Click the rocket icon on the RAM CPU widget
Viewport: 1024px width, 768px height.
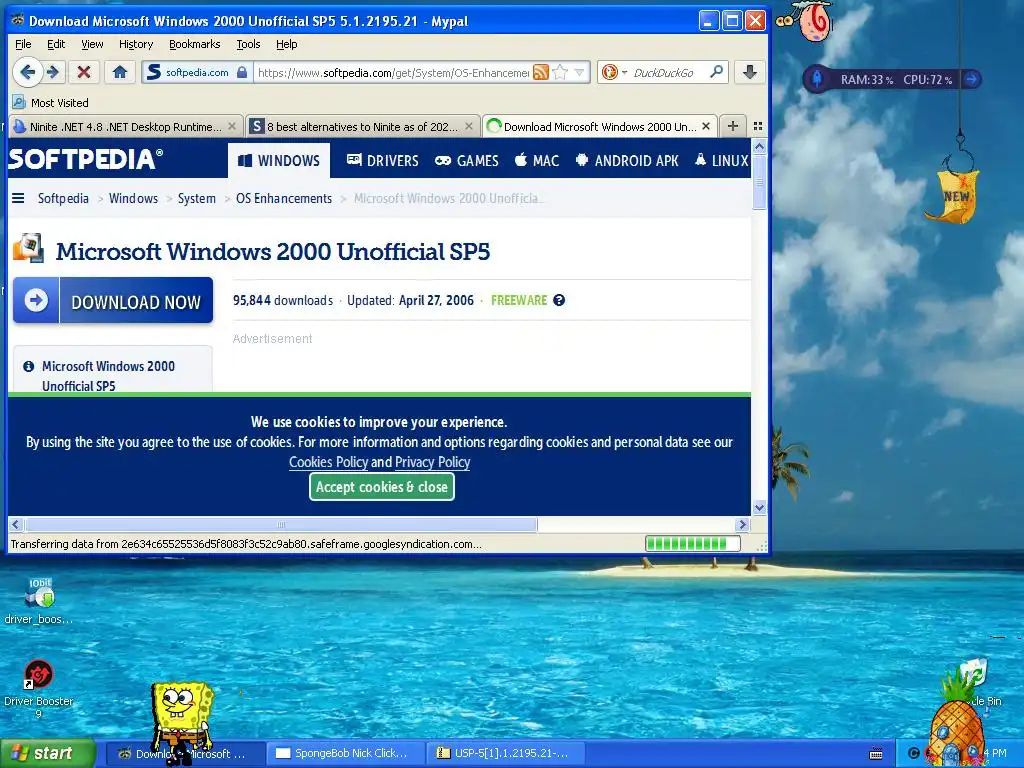tap(816, 79)
